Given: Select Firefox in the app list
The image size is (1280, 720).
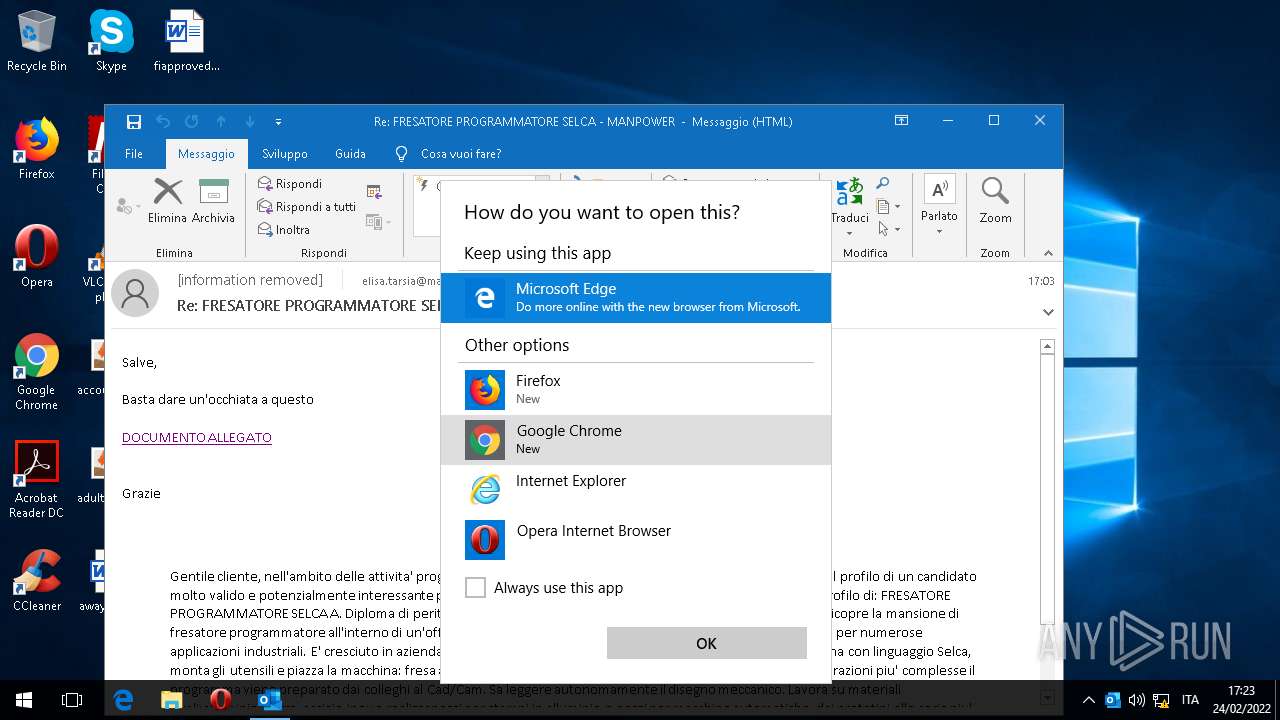Looking at the screenshot, I should click(636, 390).
